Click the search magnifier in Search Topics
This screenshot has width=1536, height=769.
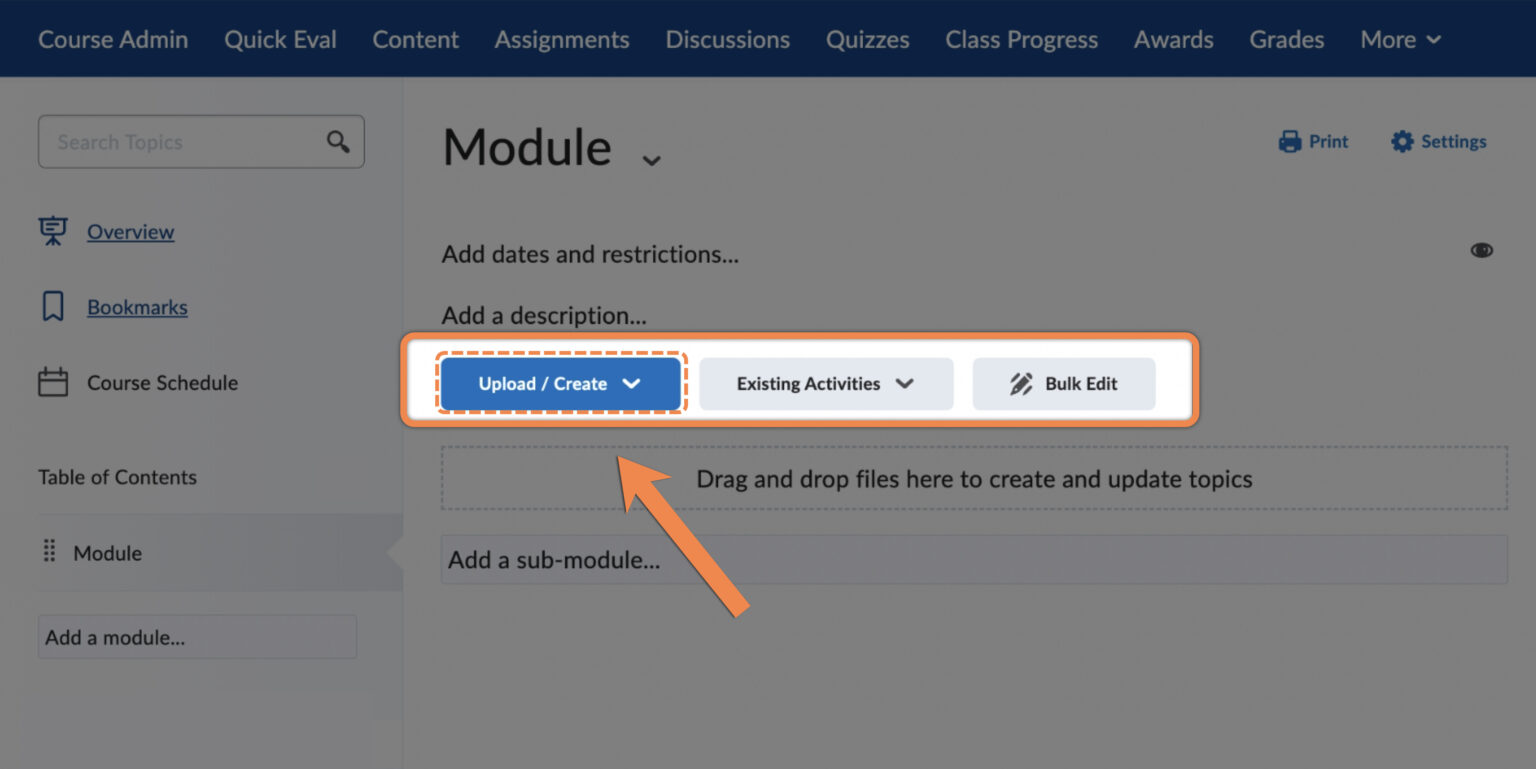click(x=336, y=141)
